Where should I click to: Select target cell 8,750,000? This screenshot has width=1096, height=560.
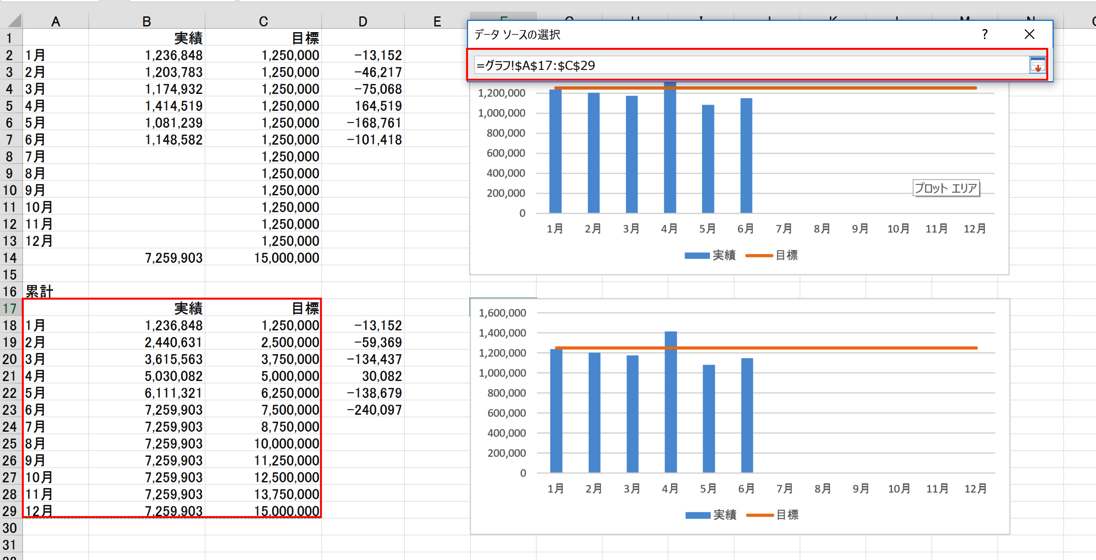[x=264, y=426]
